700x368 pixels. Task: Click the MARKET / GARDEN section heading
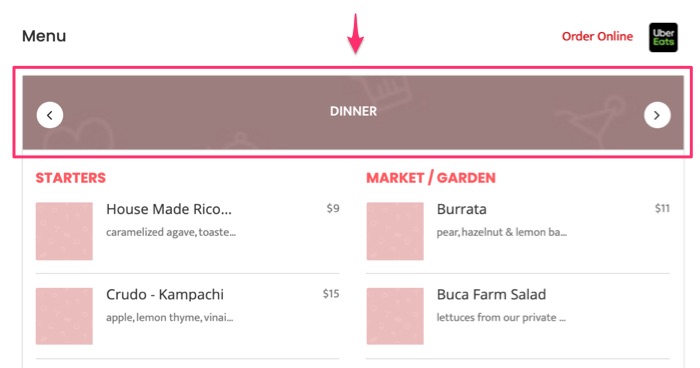(x=431, y=178)
